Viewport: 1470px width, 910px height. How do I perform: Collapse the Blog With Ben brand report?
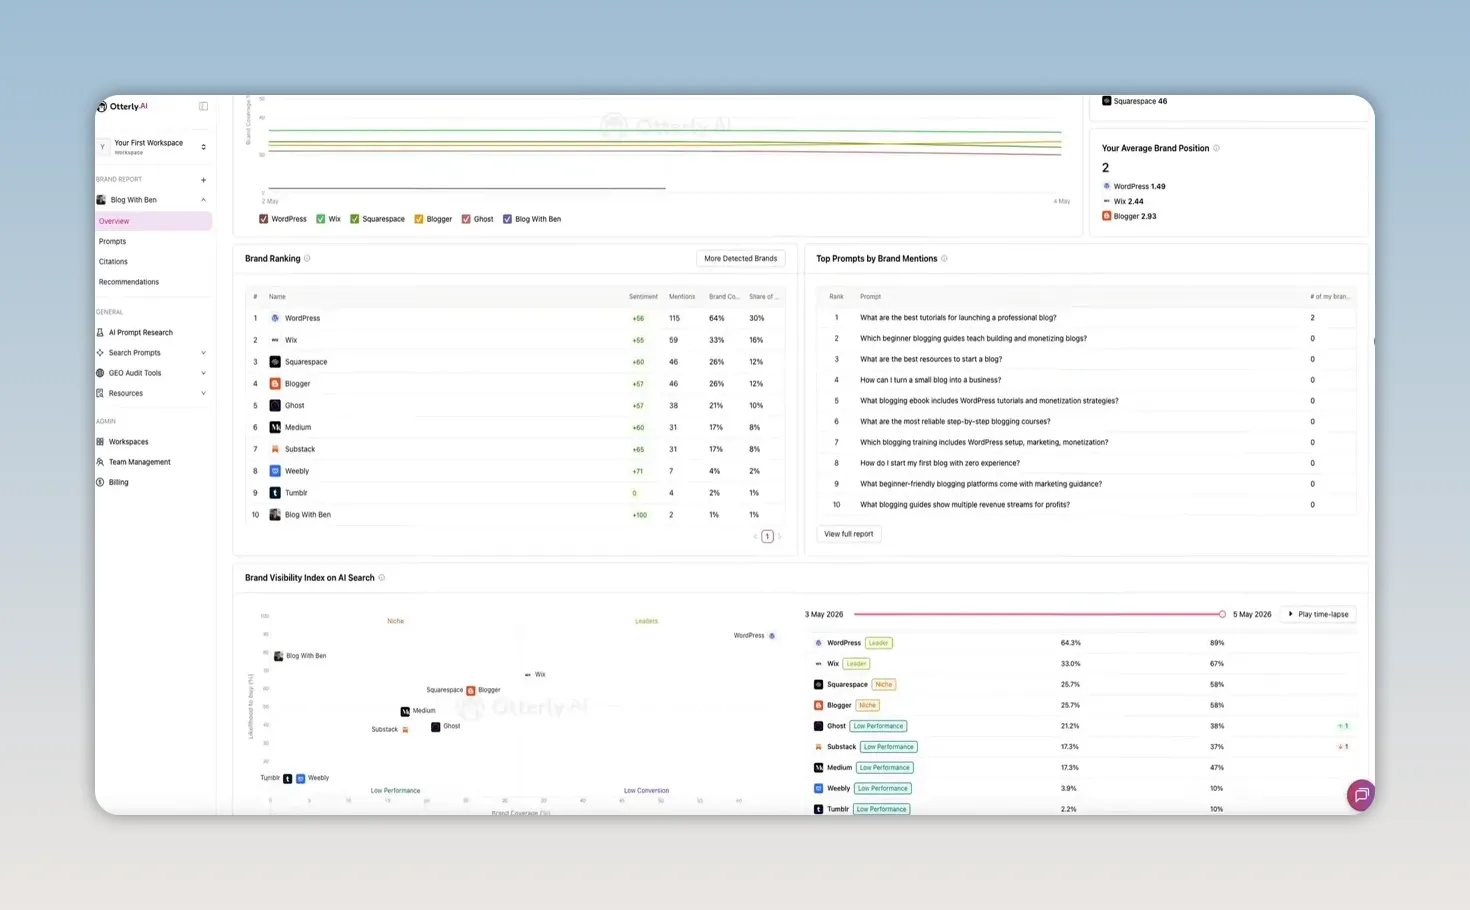click(x=203, y=200)
